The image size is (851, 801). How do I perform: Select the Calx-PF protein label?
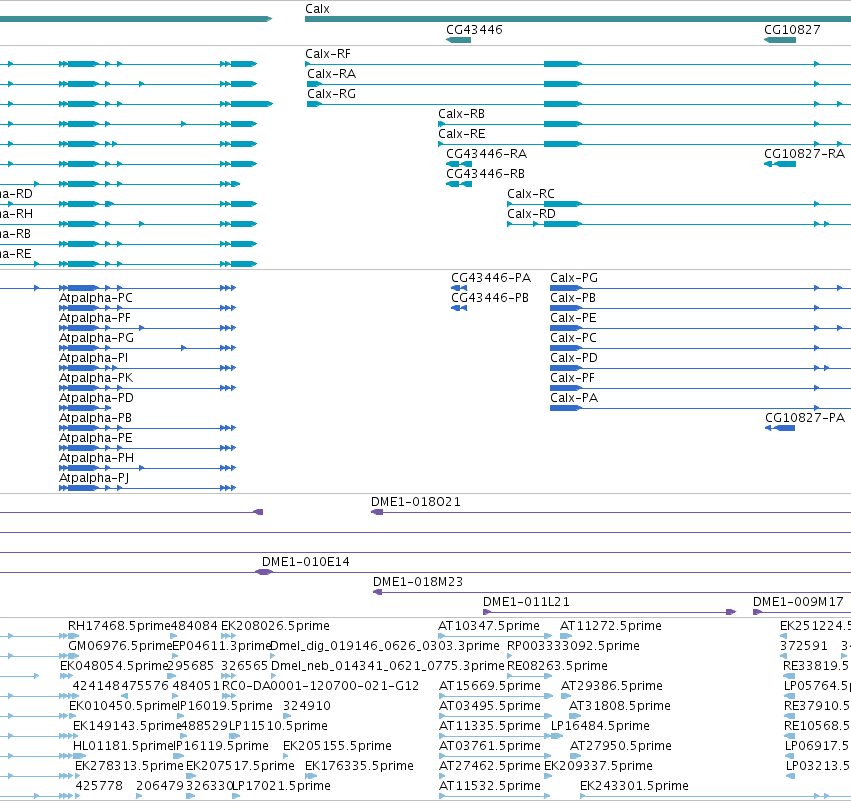tap(572, 378)
